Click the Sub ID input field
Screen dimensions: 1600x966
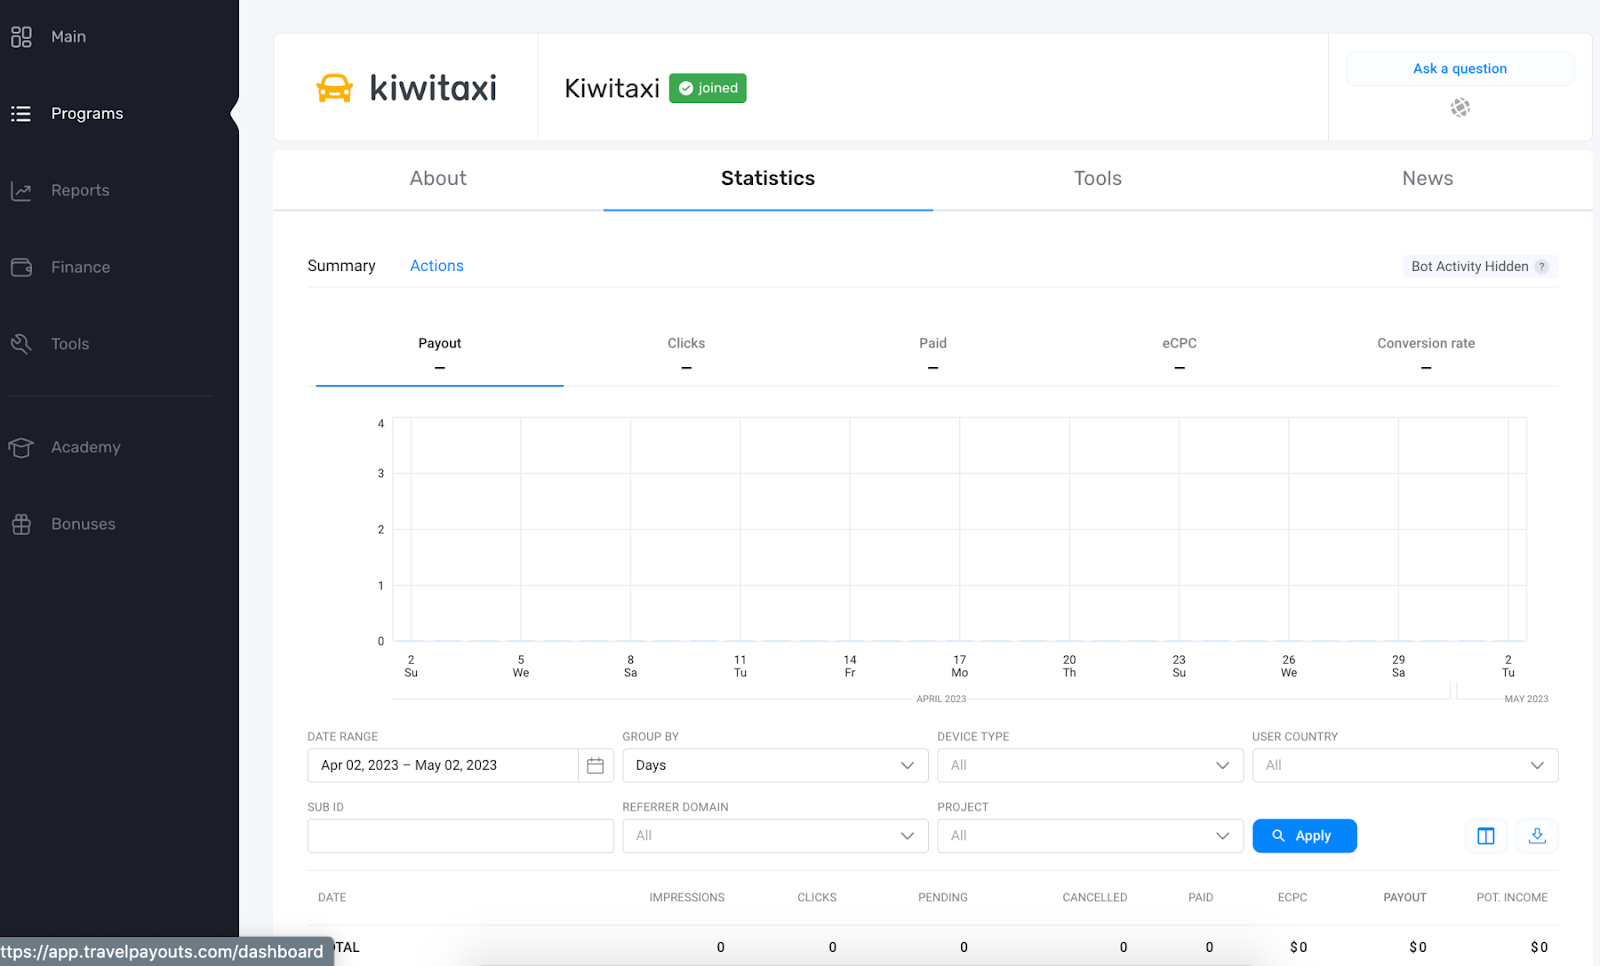pyautogui.click(x=460, y=836)
